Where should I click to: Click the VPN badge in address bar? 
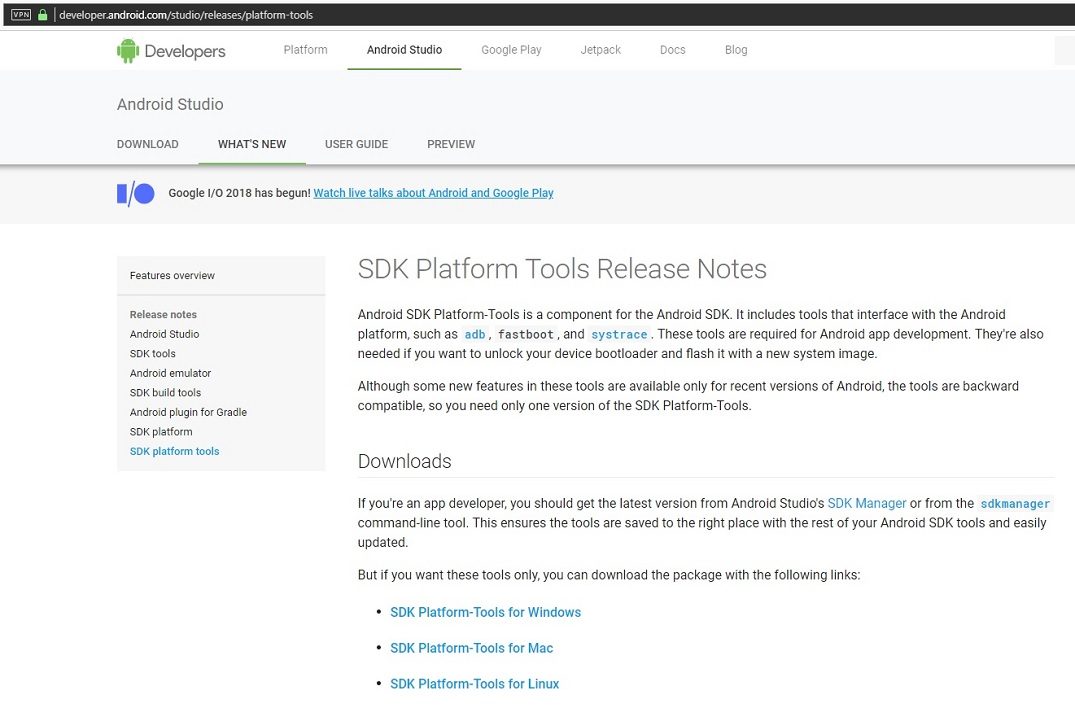coord(21,14)
